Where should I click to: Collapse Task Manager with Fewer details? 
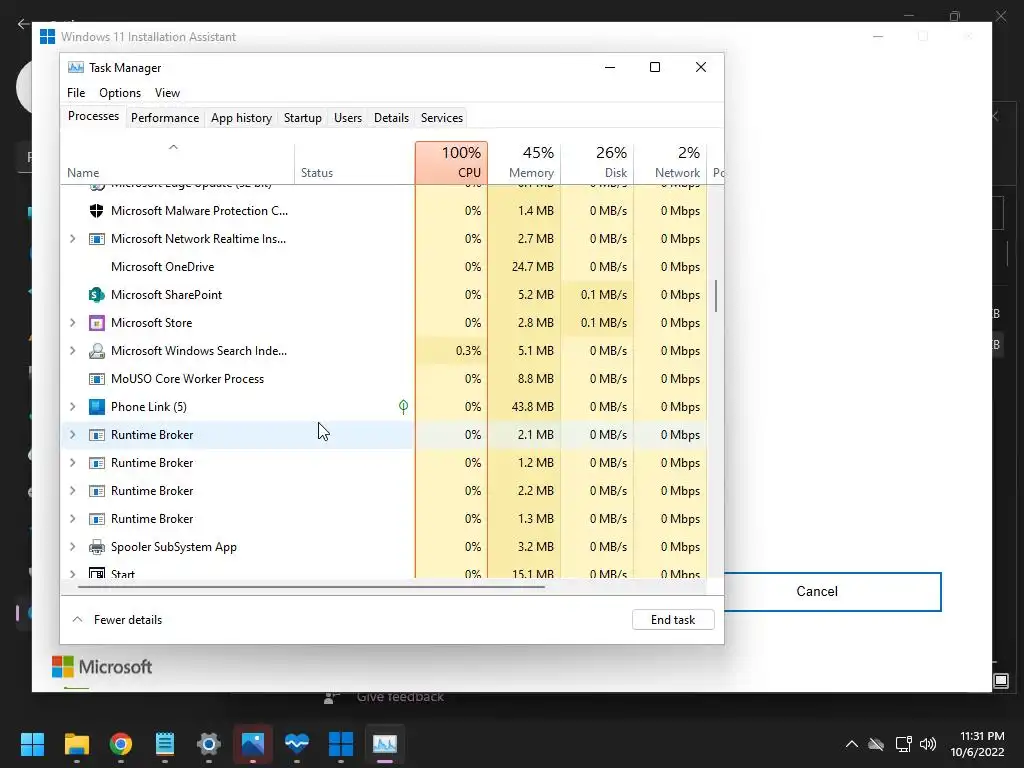(x=117, y=620)
